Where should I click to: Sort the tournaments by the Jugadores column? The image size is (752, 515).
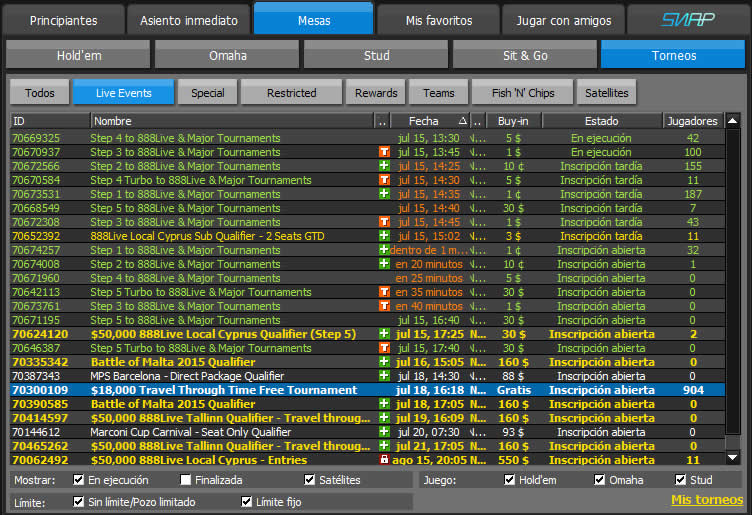coord(693,121)
